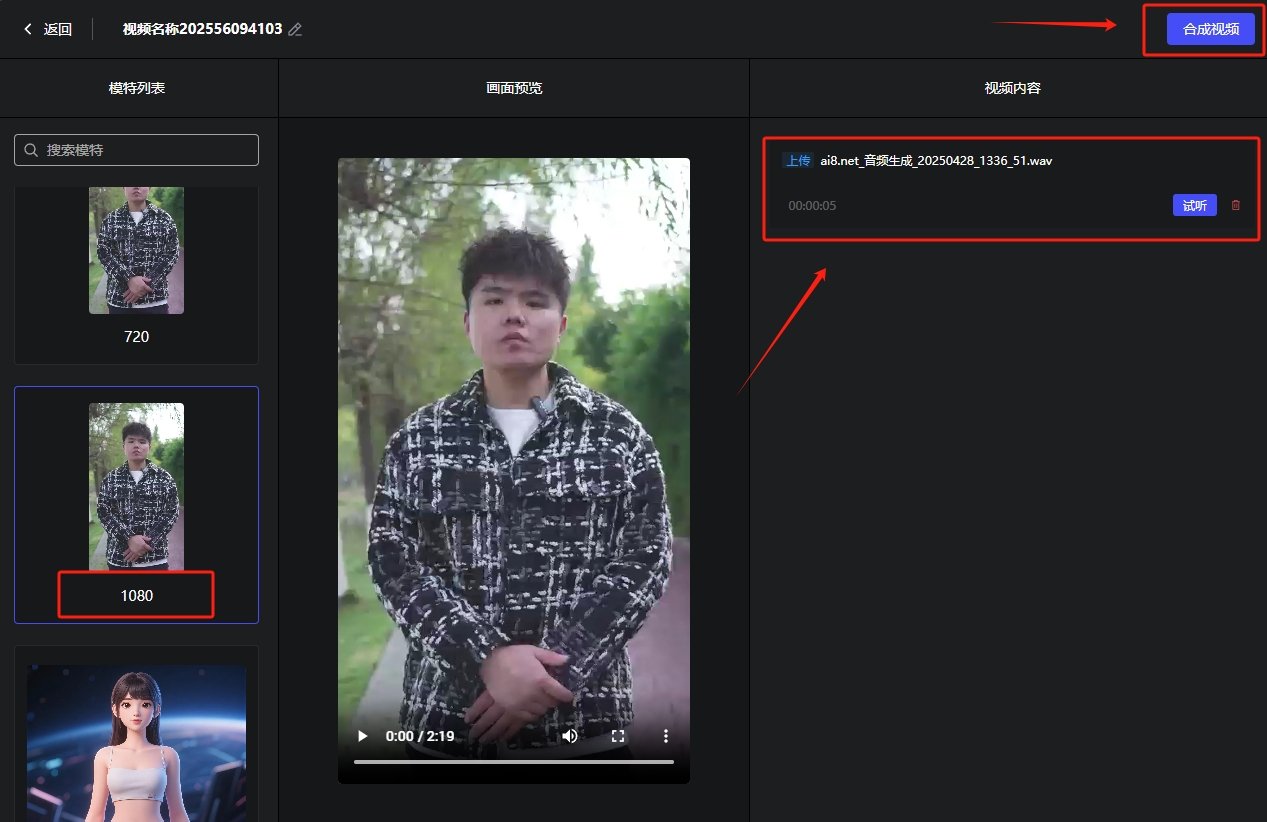Image resolution: width=1267 pixels, height=822 pixels.
Task: Select the 1080 model thumbnail image
Action: tap(136, 485)
